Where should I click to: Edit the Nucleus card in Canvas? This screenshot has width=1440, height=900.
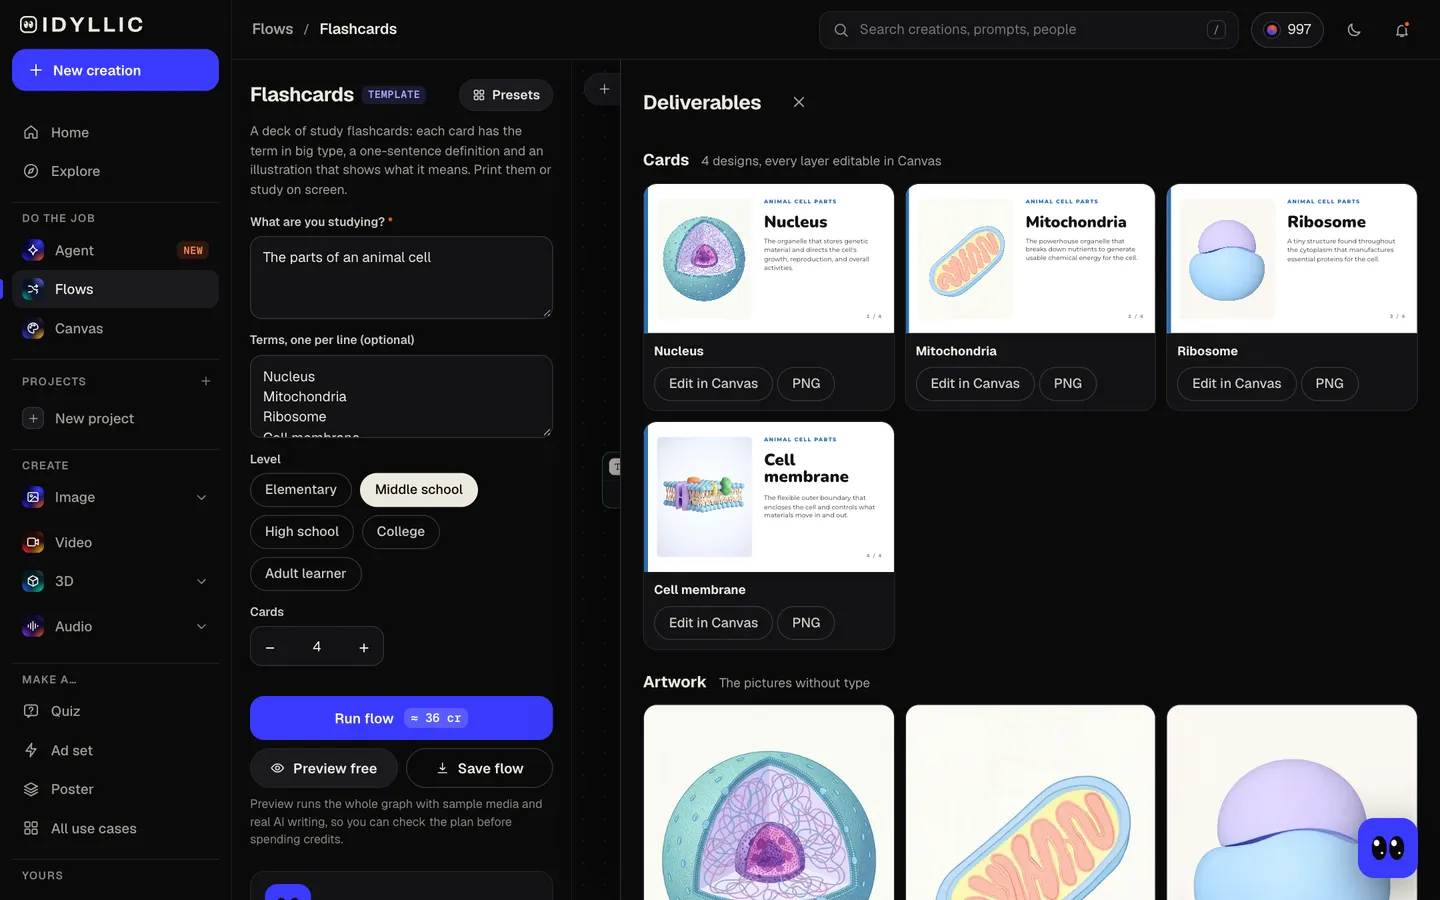(713, 383)
